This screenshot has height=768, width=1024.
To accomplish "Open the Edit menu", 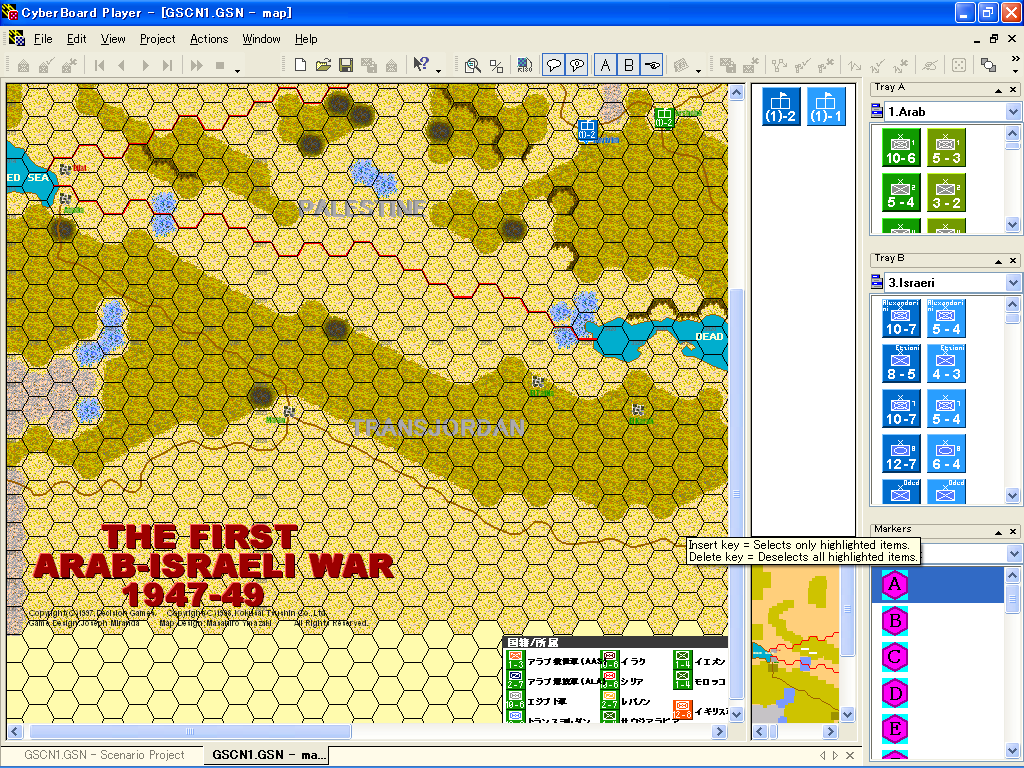I will (76, 39).
